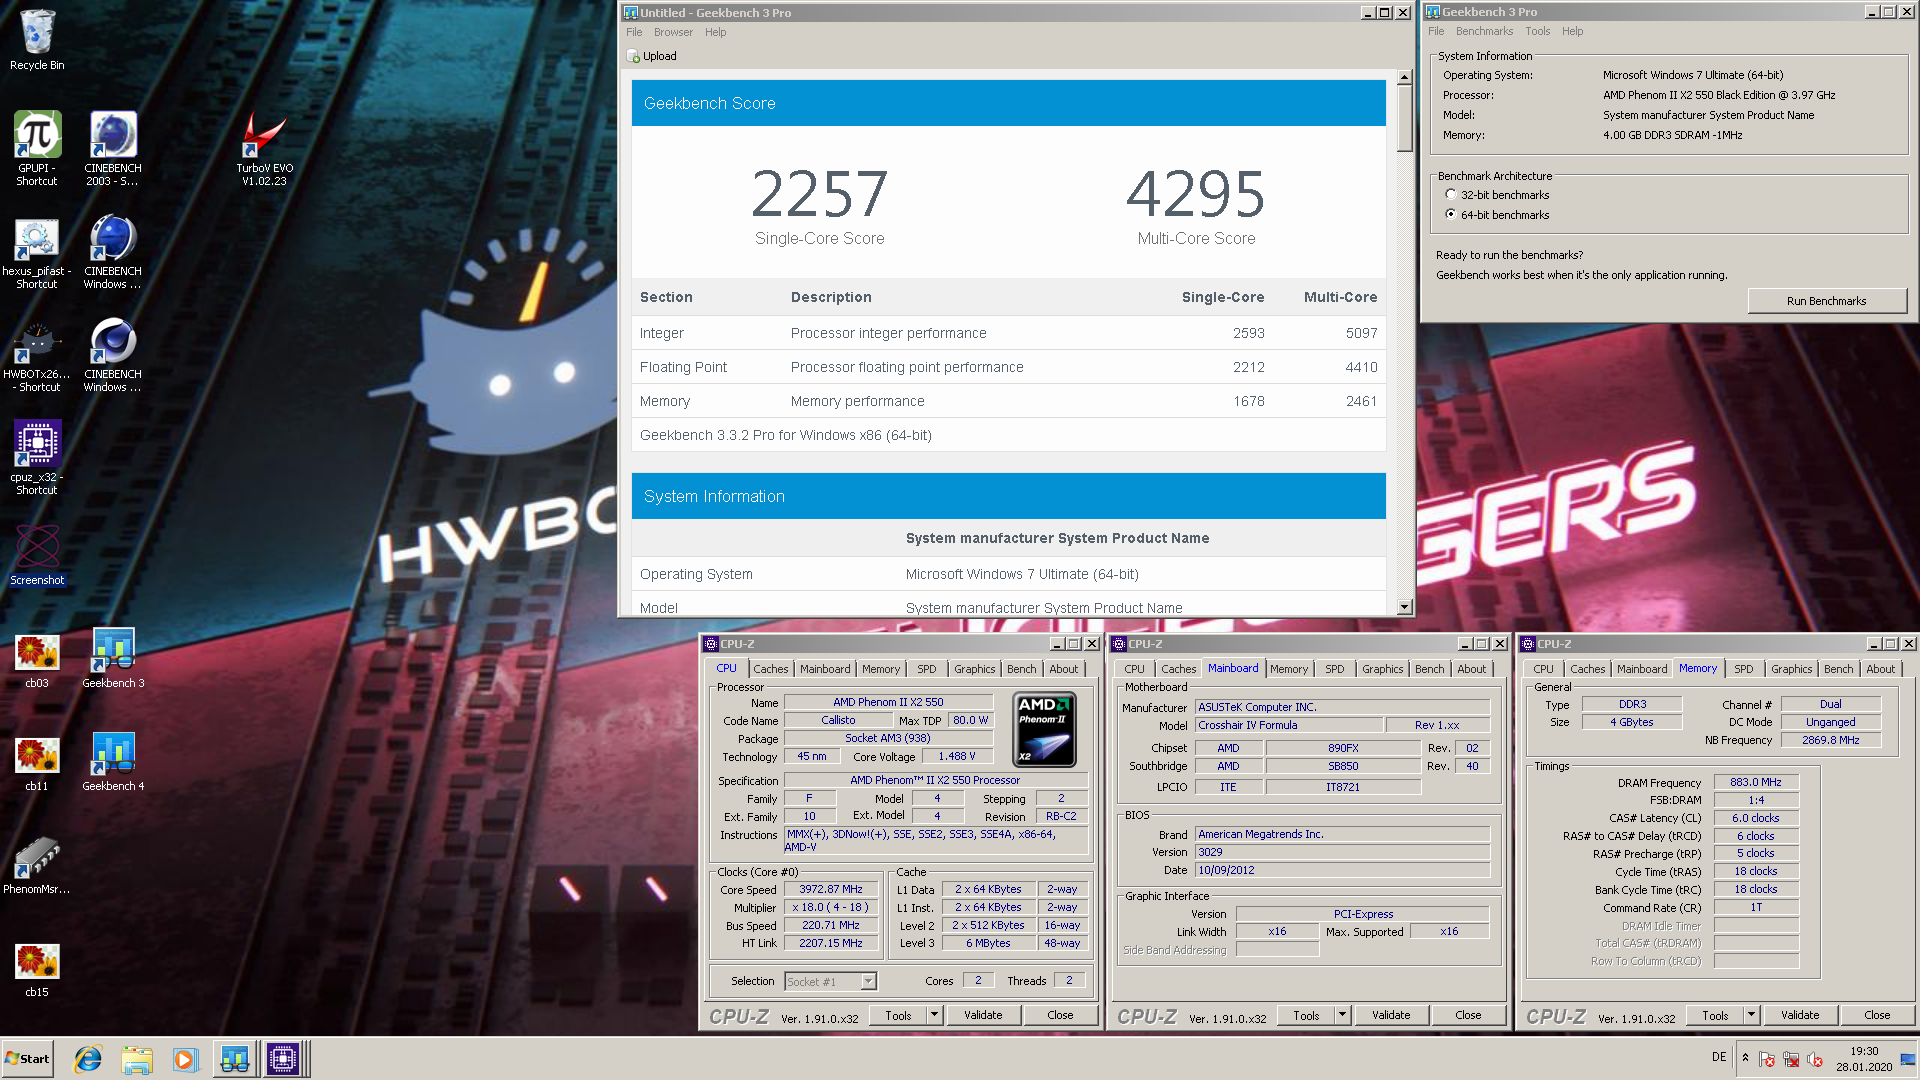Select 32-bit benchmarks radio button
This screenshot has width=1920, height=1080.
pos(1450,195)
